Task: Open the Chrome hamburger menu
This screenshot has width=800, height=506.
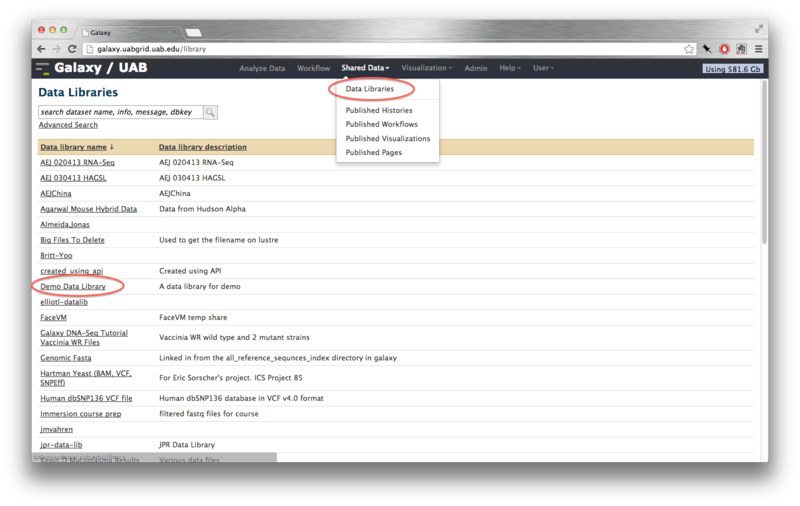Action: (758, 49)
